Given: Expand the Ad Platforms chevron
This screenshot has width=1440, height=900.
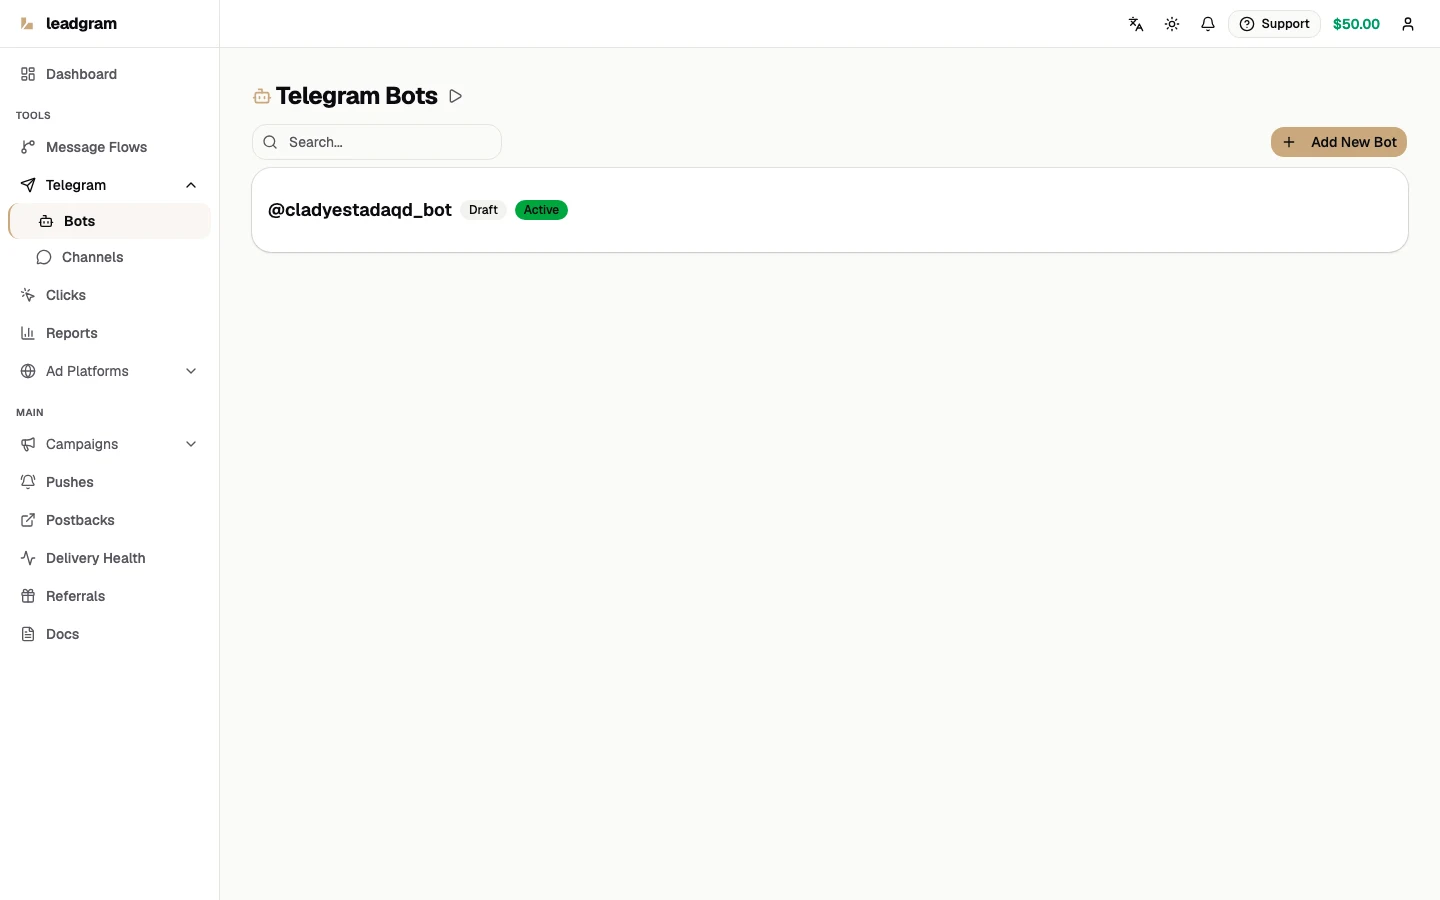Looking at the screenshot, I should click(x=191, y=371).
